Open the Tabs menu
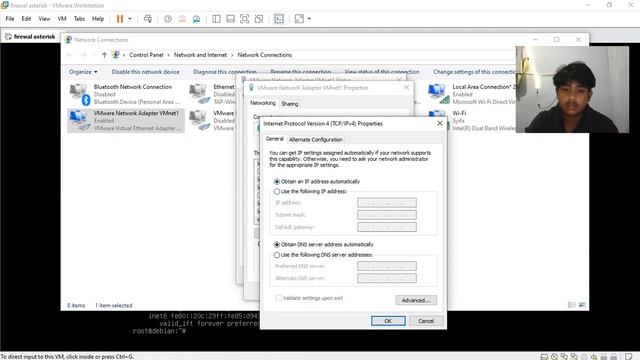Screen dimensions: 640x360 click(x=79, y=19)
